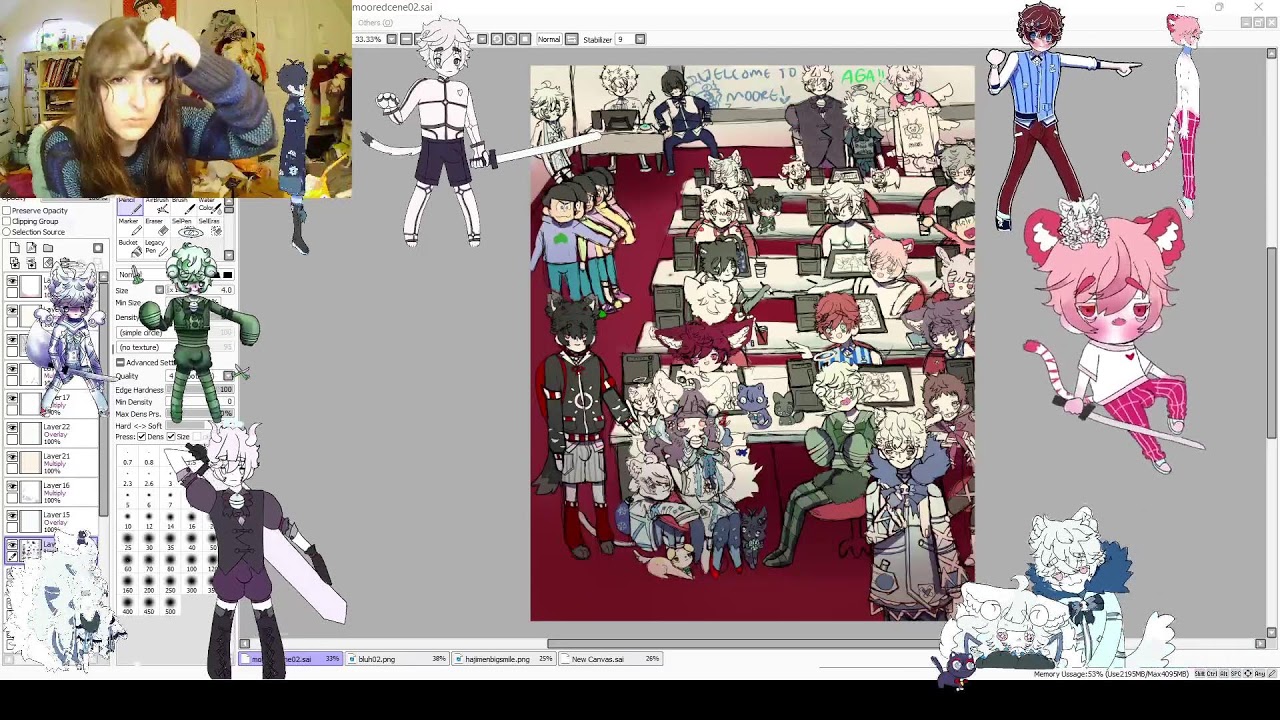Viewport: 1280px width, 720px height.
Task: Toggle the Press Size checkbox
Action: [x=171, y=436]
